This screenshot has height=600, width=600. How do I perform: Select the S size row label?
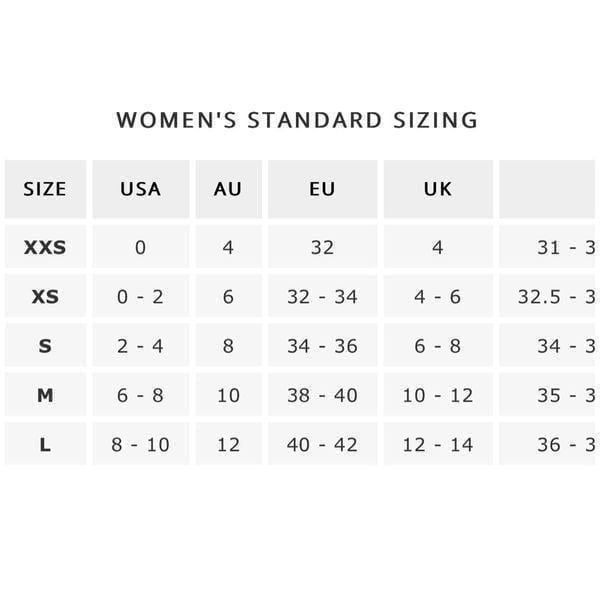(45, 346)
